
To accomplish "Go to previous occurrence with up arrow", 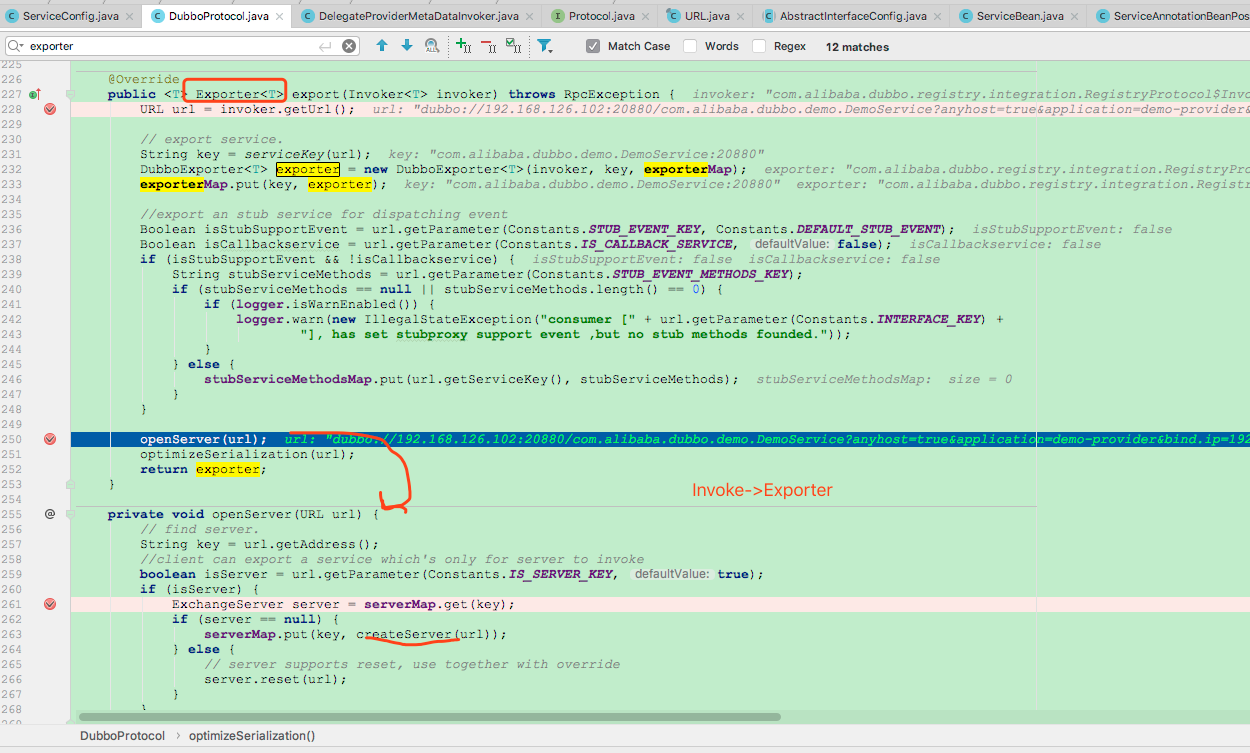I will click(x=382, y=46).
